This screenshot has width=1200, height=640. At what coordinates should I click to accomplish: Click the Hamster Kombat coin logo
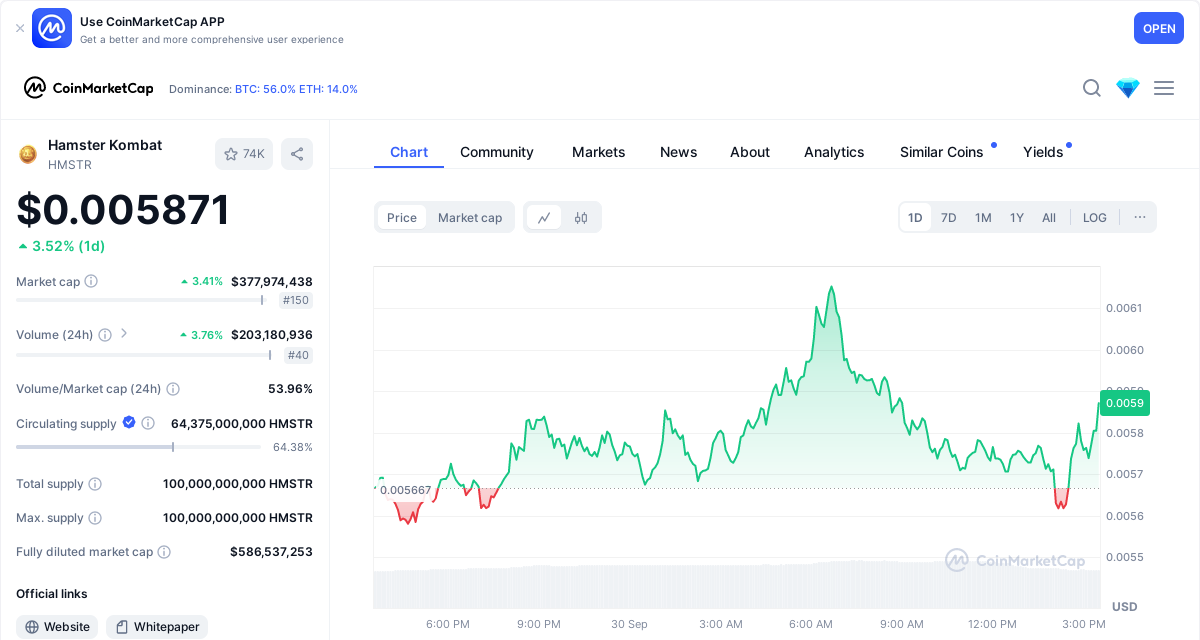(x=28, y=154)
